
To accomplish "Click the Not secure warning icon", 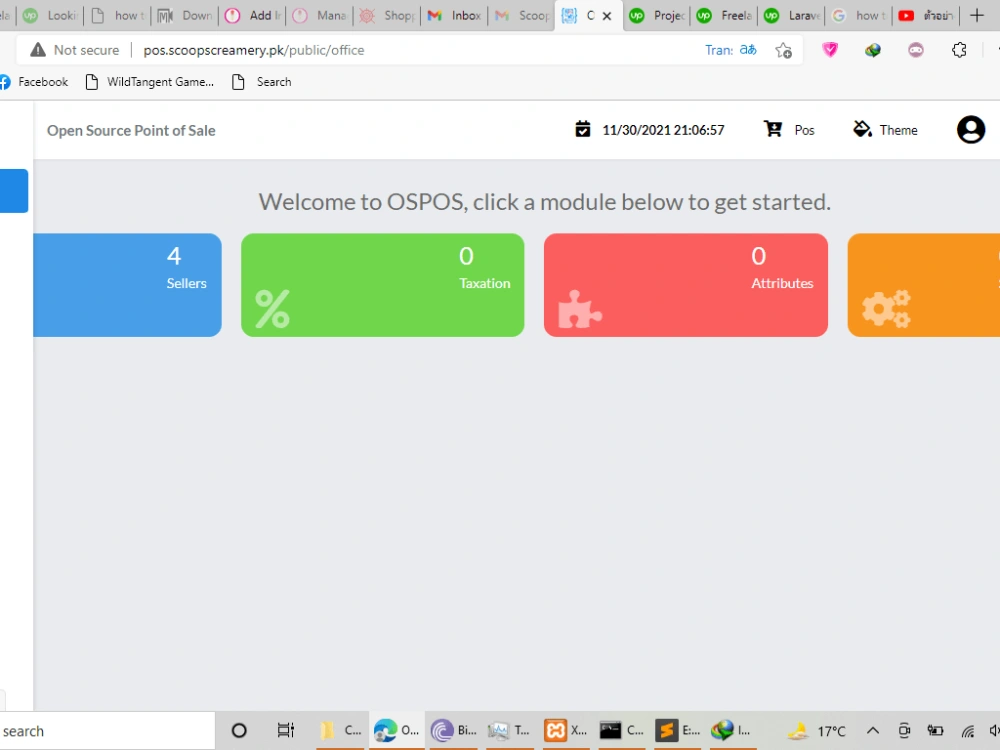I will 38,50.
